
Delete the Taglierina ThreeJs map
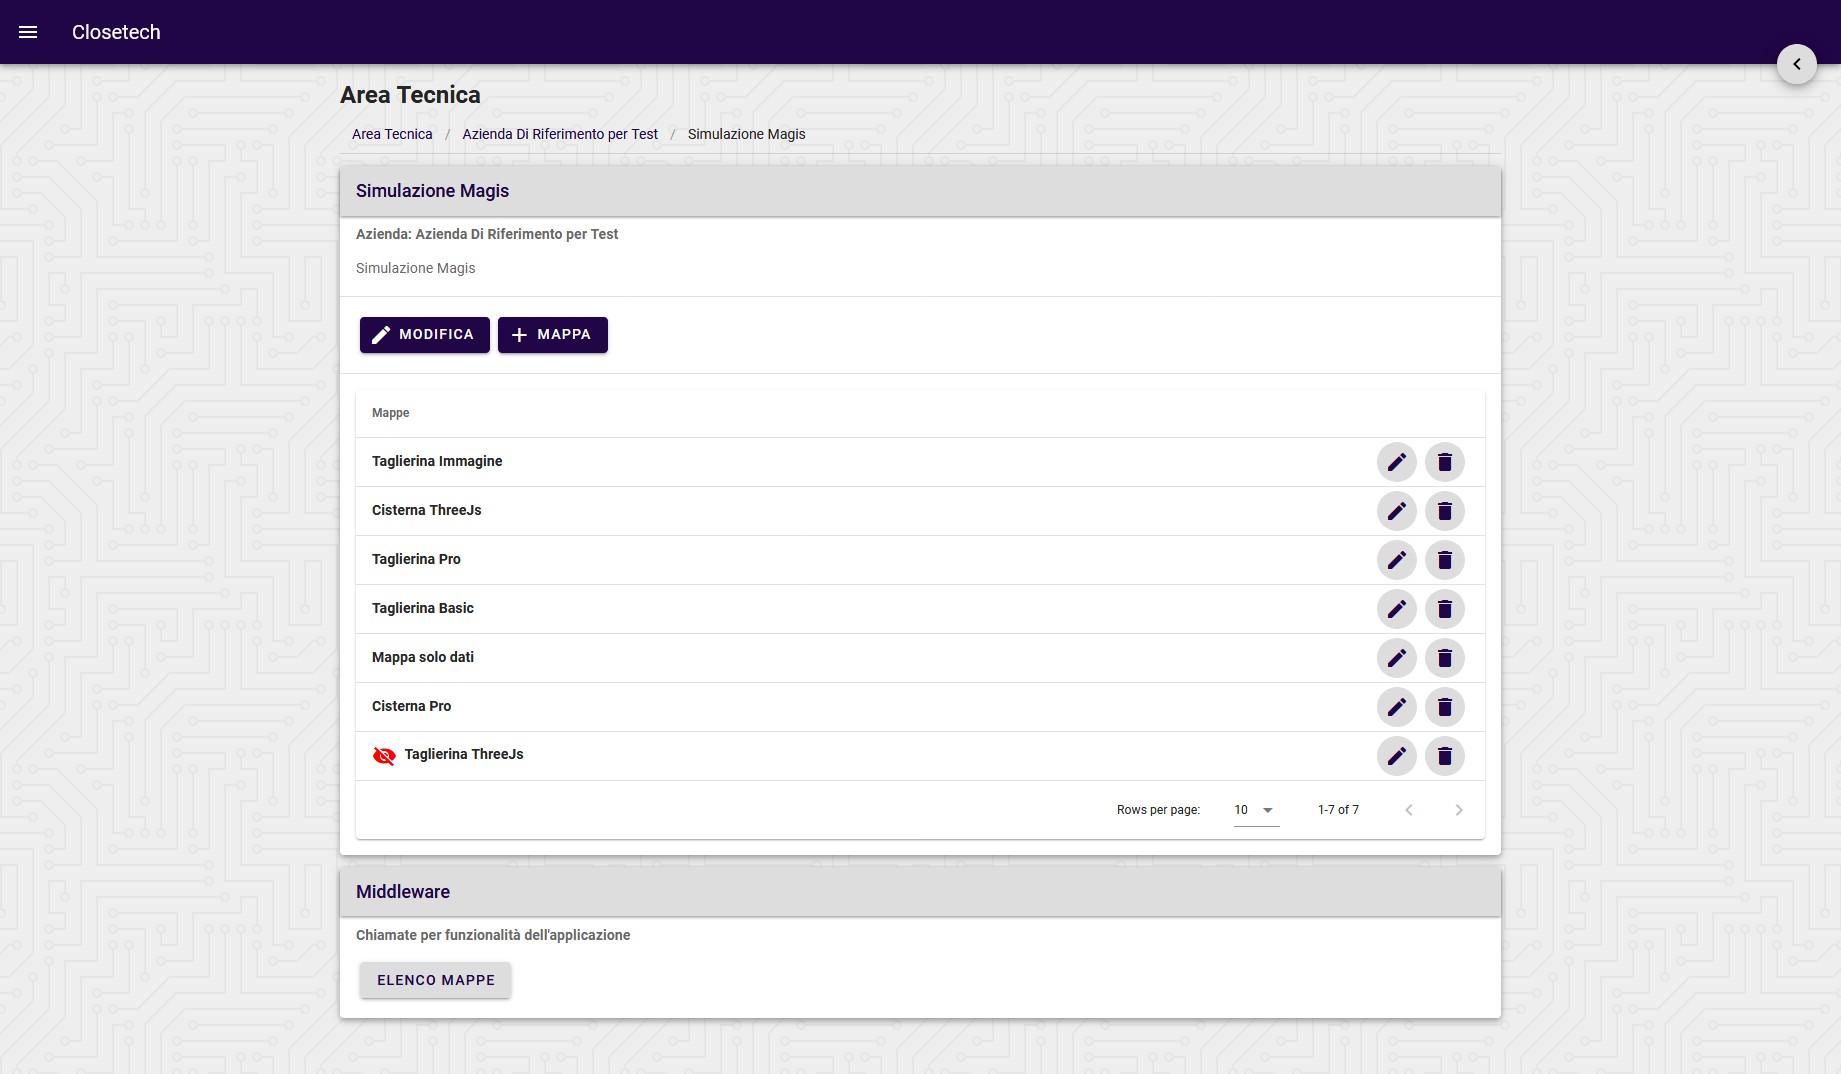click(1444, 756)
